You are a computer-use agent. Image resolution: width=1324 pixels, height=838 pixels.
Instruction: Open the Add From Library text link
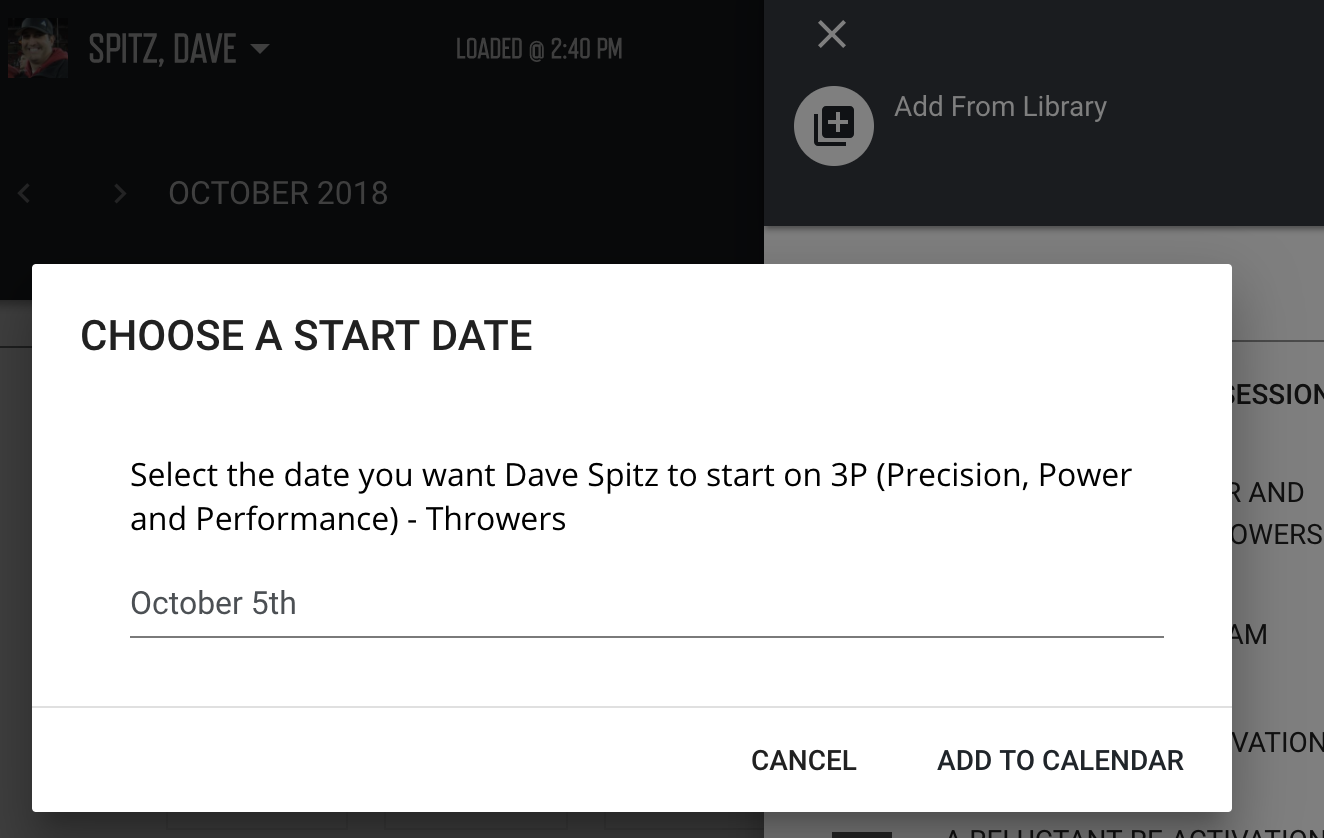(1000, 107)
